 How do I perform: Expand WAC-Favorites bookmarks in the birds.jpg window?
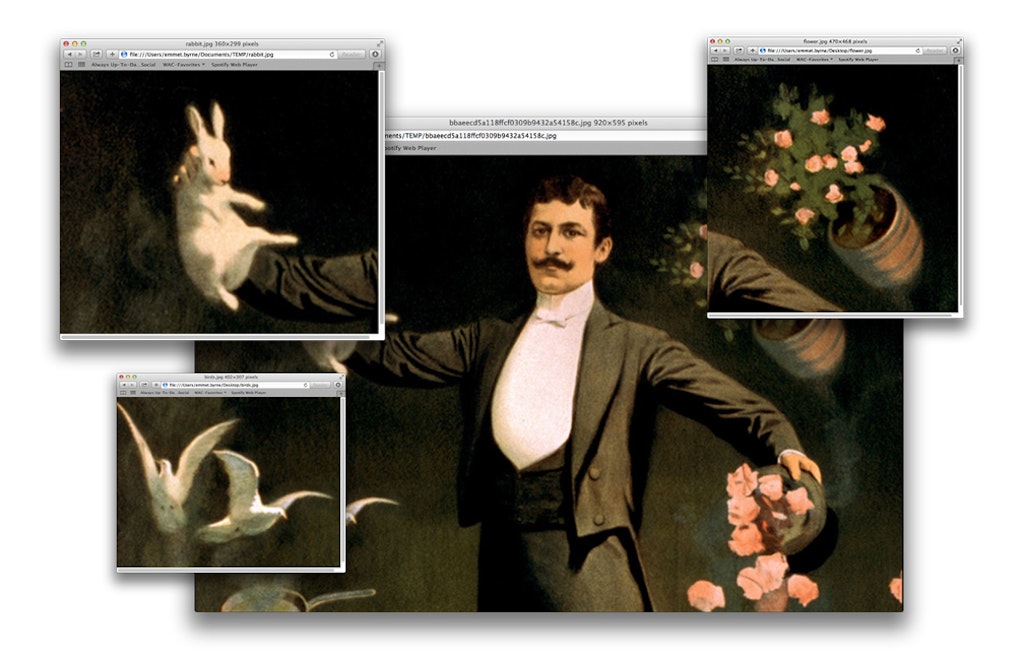pyautogui.click(x=209, y=393)
